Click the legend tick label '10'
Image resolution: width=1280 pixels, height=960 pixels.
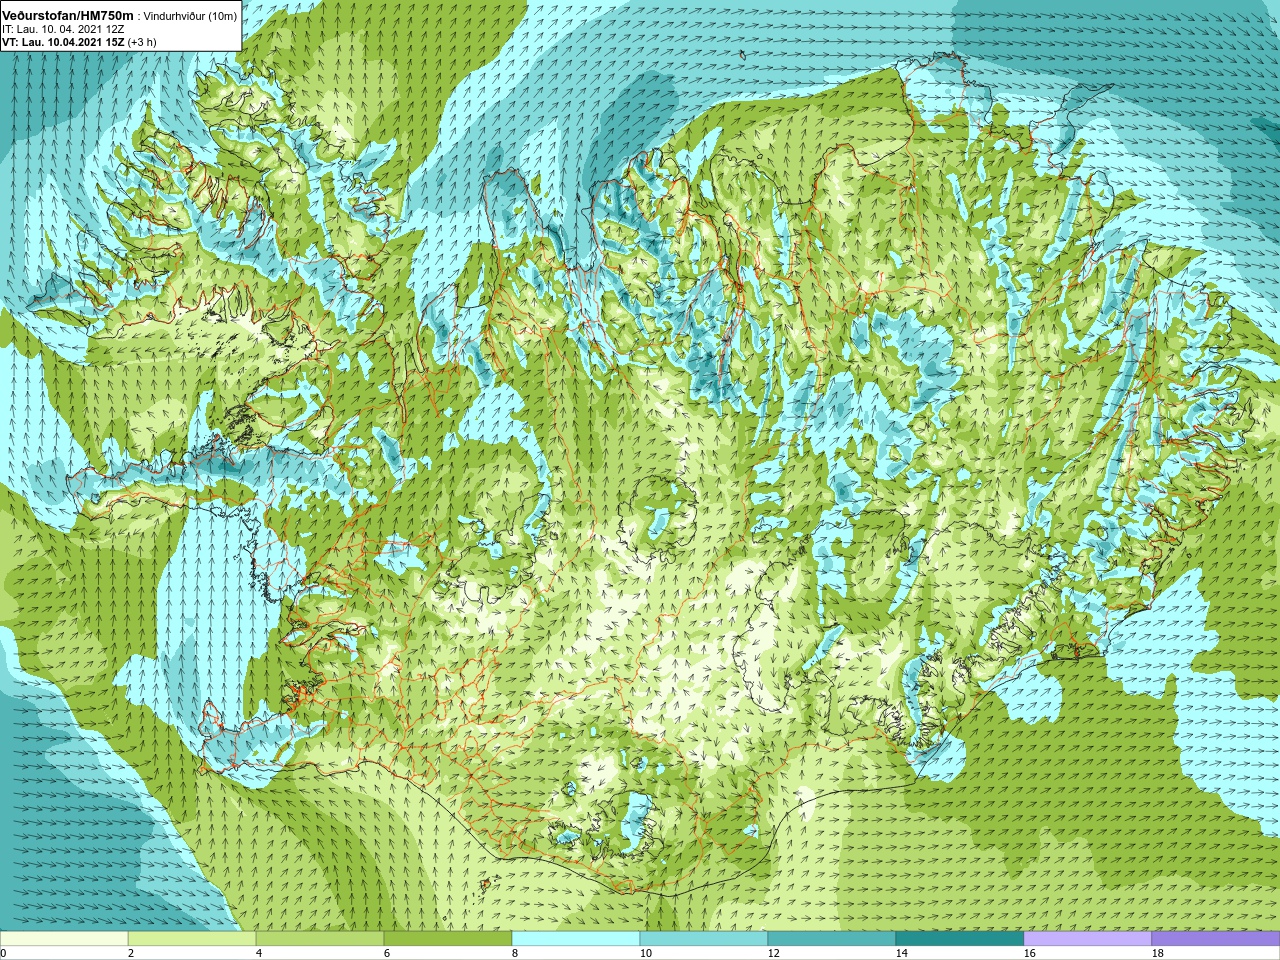coord(646,953)
